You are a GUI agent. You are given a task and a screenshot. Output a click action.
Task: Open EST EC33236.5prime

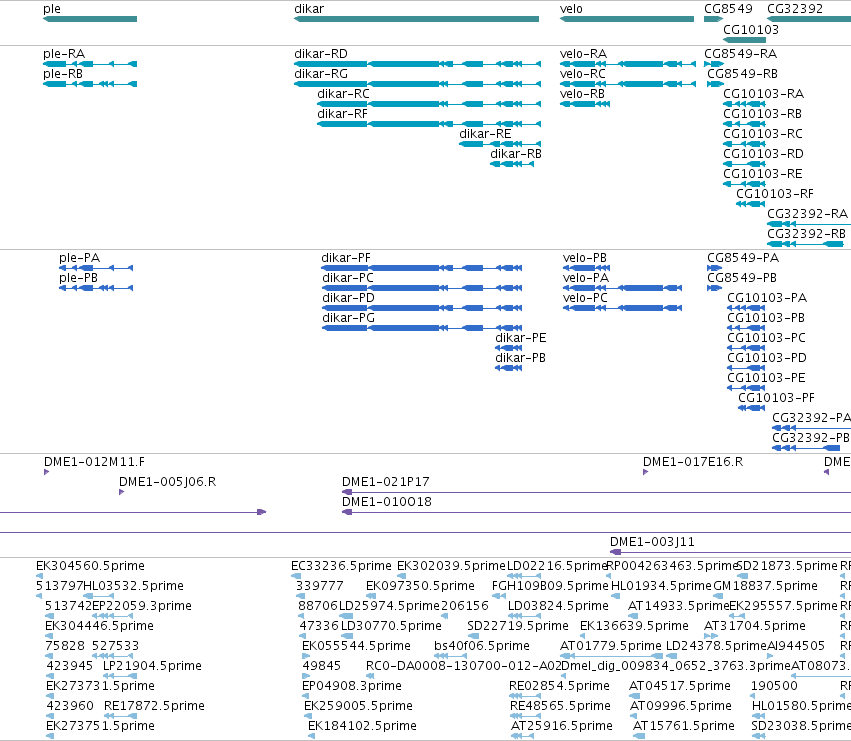pos(341,566)
